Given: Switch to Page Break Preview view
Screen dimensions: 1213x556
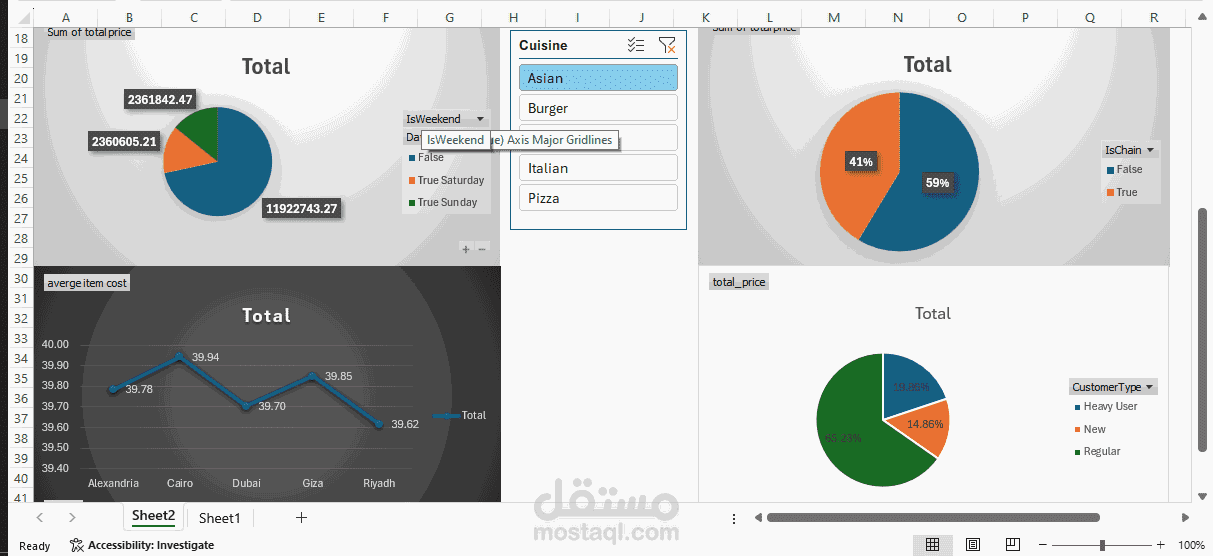Looking at the screenshot, I should pyautogui.click(x=1012, y=545).
